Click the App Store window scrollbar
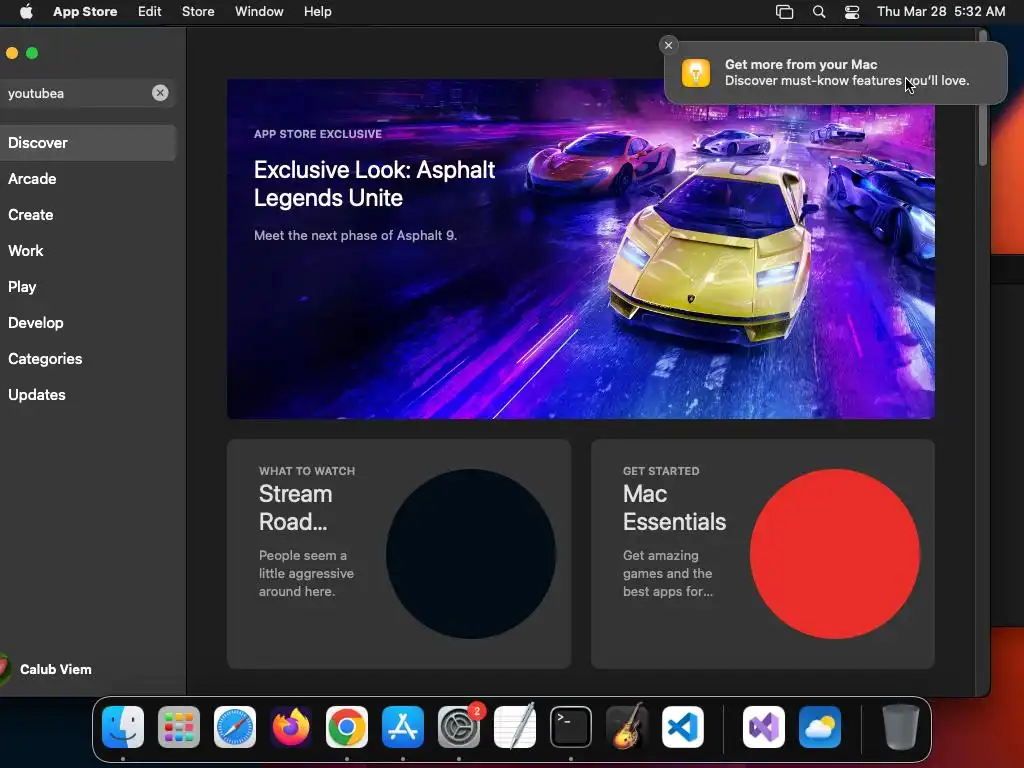Screen dimensions: 1024x768 click(983, 98)
